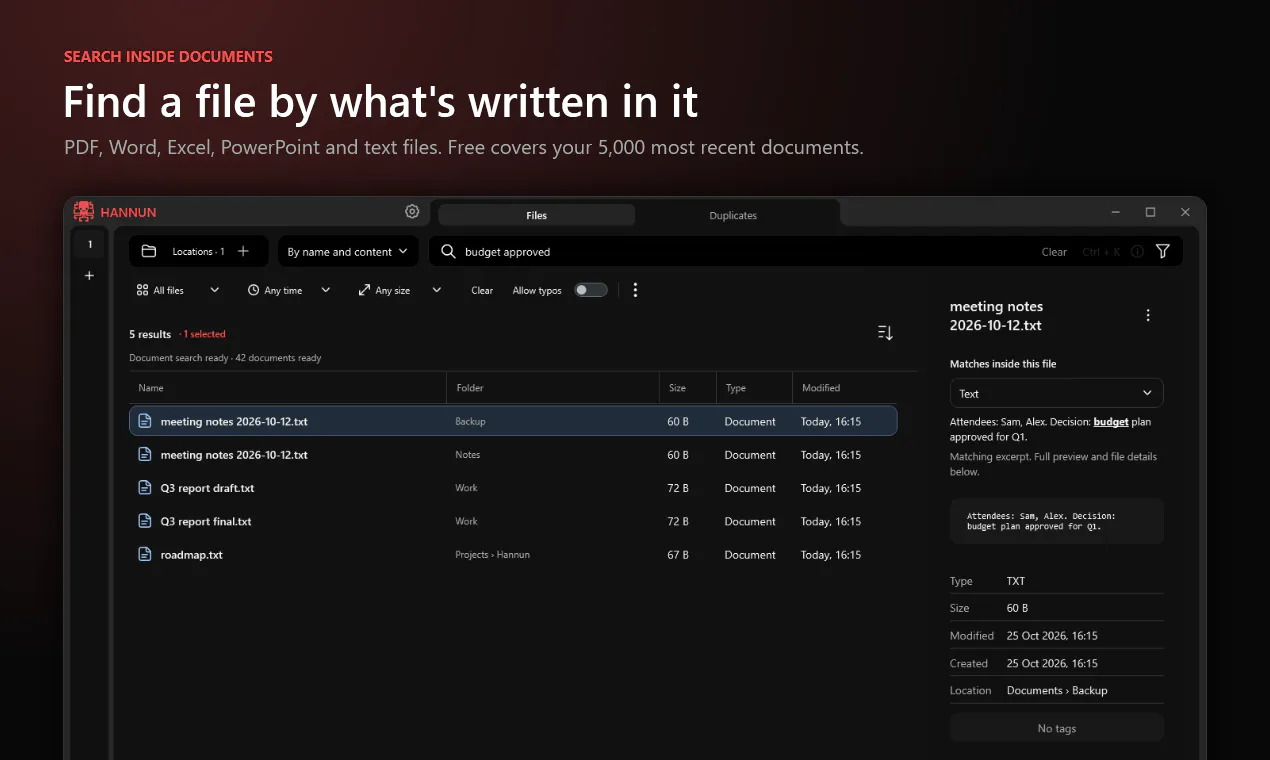Click the add location plus icon
Screen dimensions: 1270x760
(243, 251)
